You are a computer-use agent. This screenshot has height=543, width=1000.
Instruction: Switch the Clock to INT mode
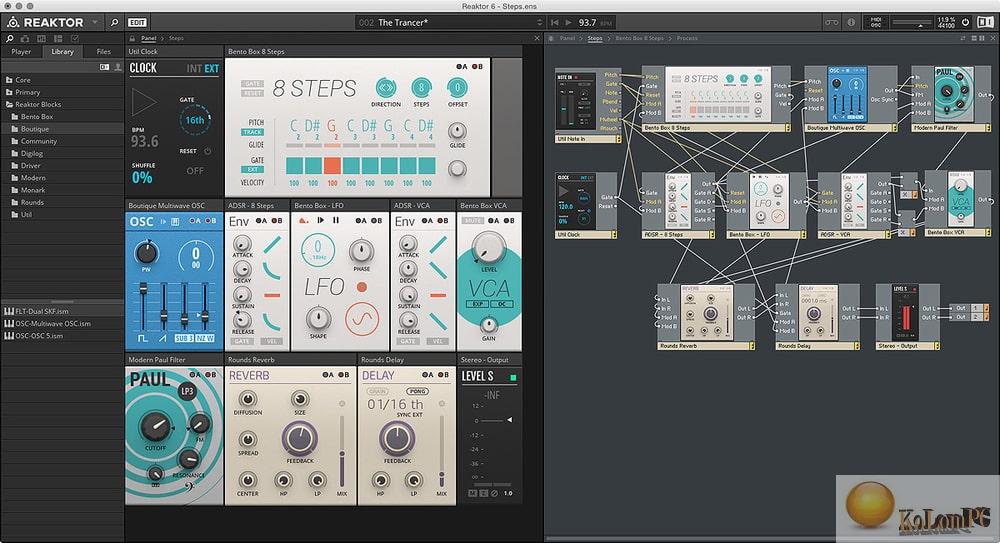pyautogui.click(x=193, y=68)
